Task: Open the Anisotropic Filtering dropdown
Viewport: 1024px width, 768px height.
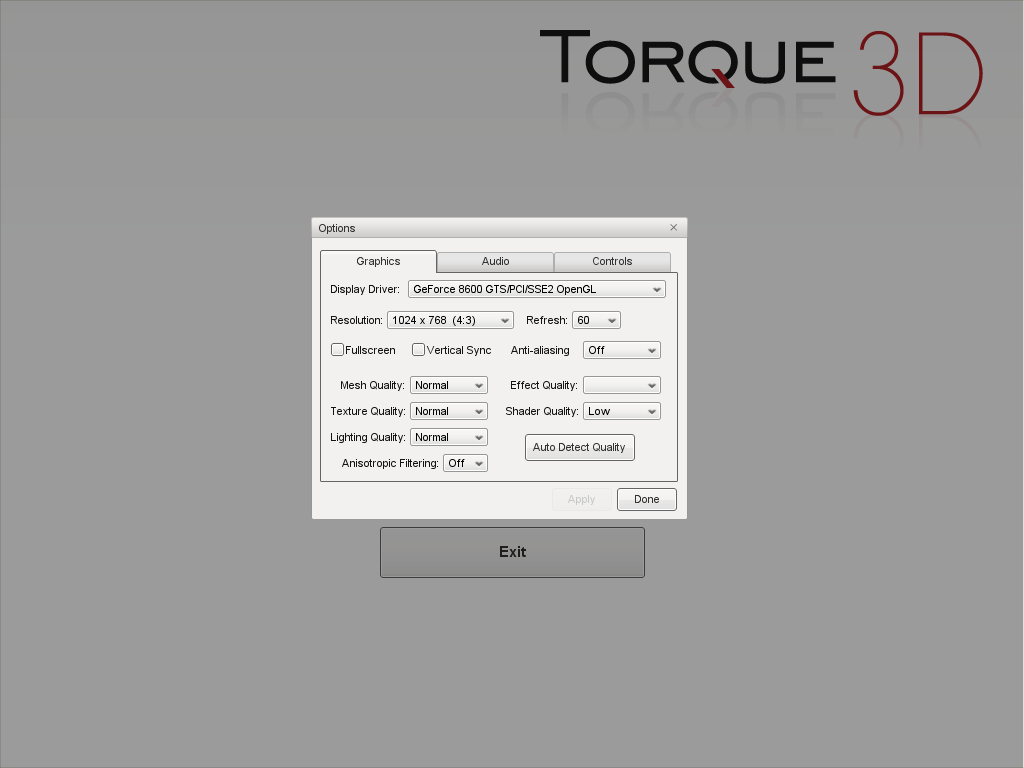Action: point(465,464)
